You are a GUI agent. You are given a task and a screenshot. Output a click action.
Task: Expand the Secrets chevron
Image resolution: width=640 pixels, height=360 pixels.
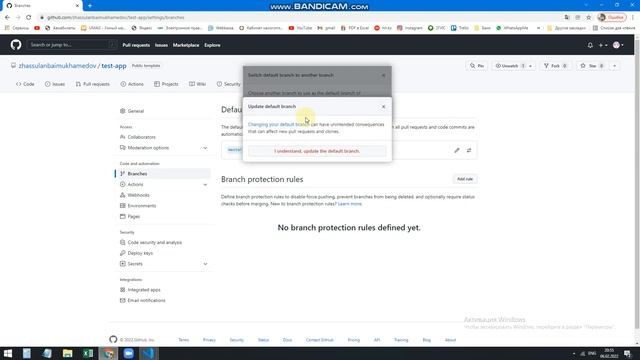click(205, 264)
